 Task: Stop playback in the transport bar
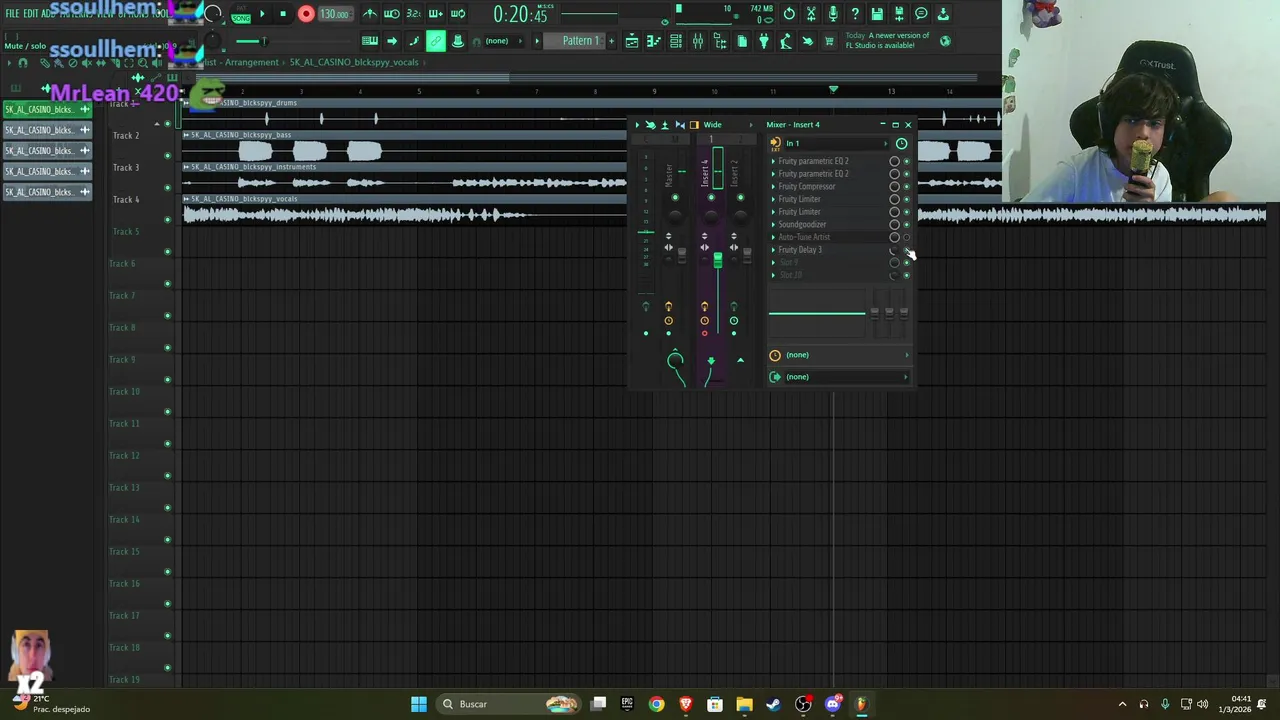point(283,14)
